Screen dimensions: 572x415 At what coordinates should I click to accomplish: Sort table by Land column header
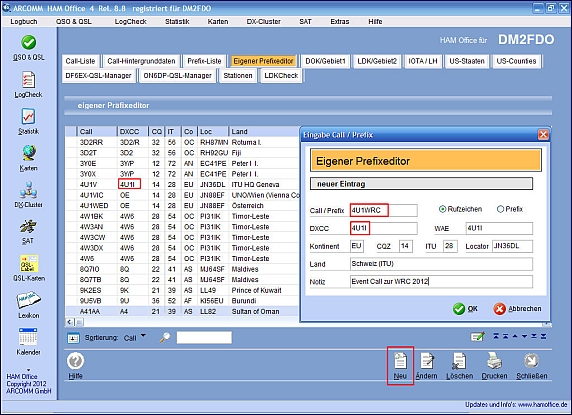coord(263,131)
